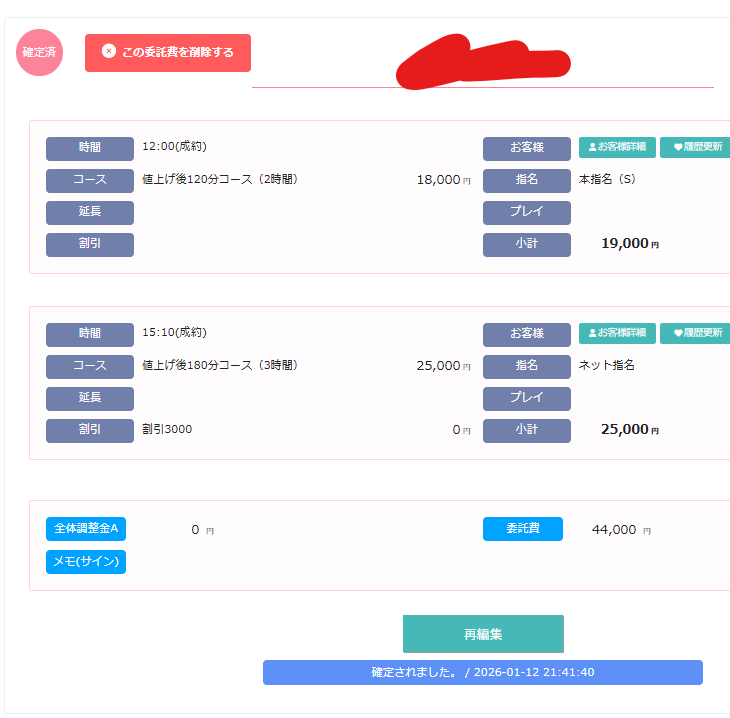
Task: Open お客様詳細 for the 12:00 booking
Action: 617,148
